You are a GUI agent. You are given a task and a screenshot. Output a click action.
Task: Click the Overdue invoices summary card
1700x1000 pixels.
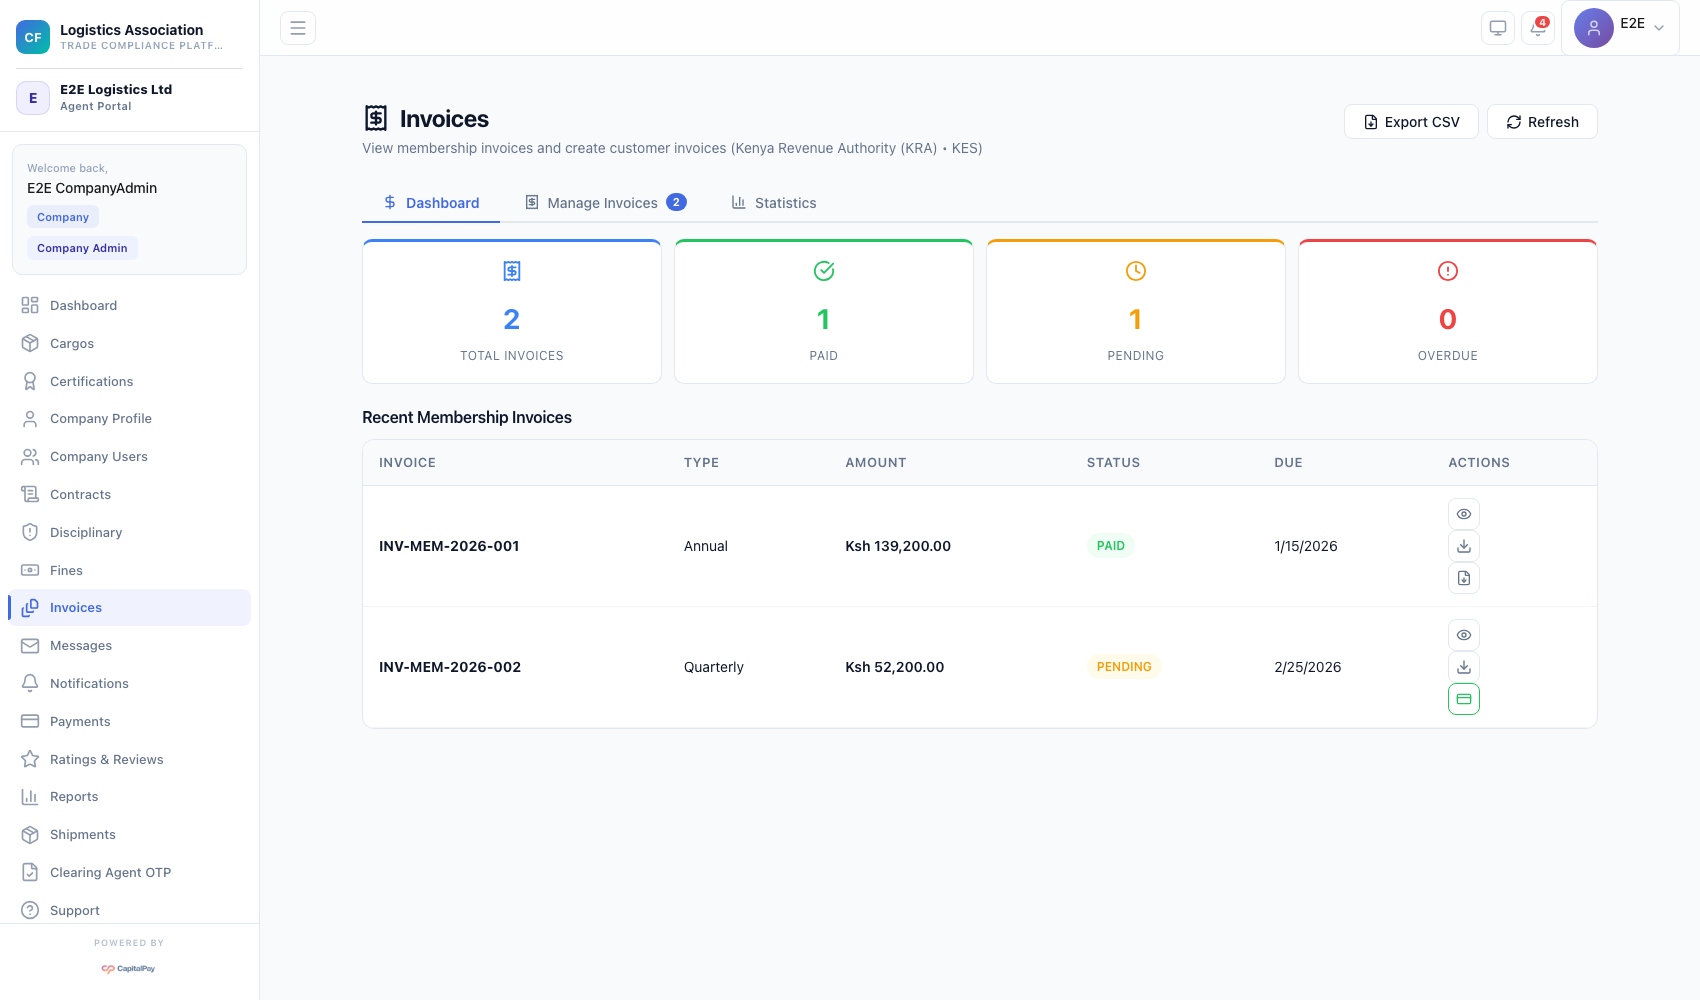pos(1447,312)
